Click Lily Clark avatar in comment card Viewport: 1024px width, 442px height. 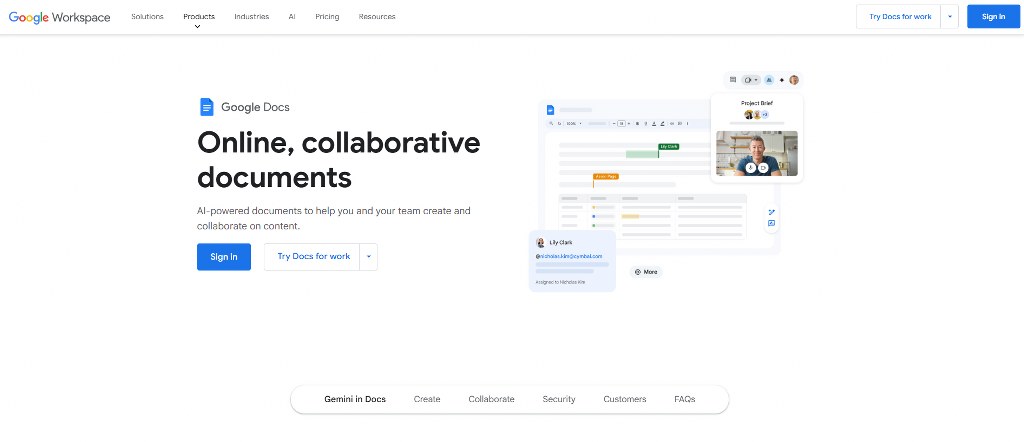point(541,242)
